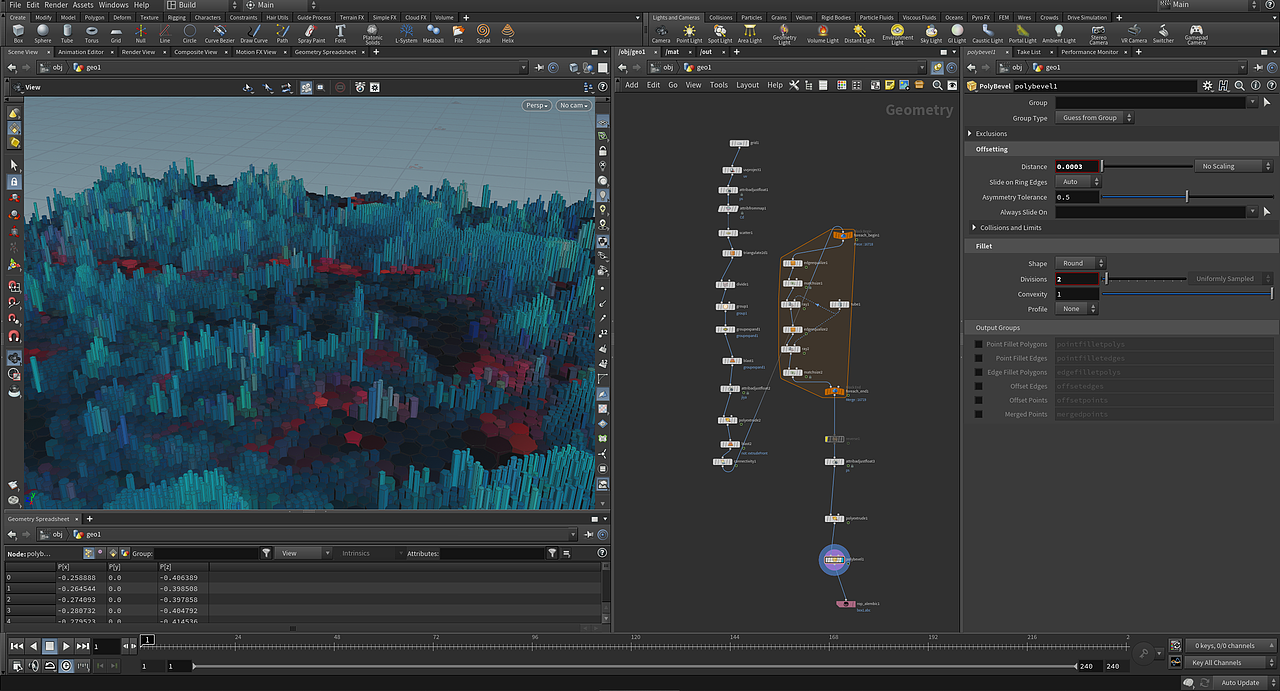1280x691 pixels.
Task: Adjust the Asymmetry Tolerance slider
Action: tap(1186, 197)
